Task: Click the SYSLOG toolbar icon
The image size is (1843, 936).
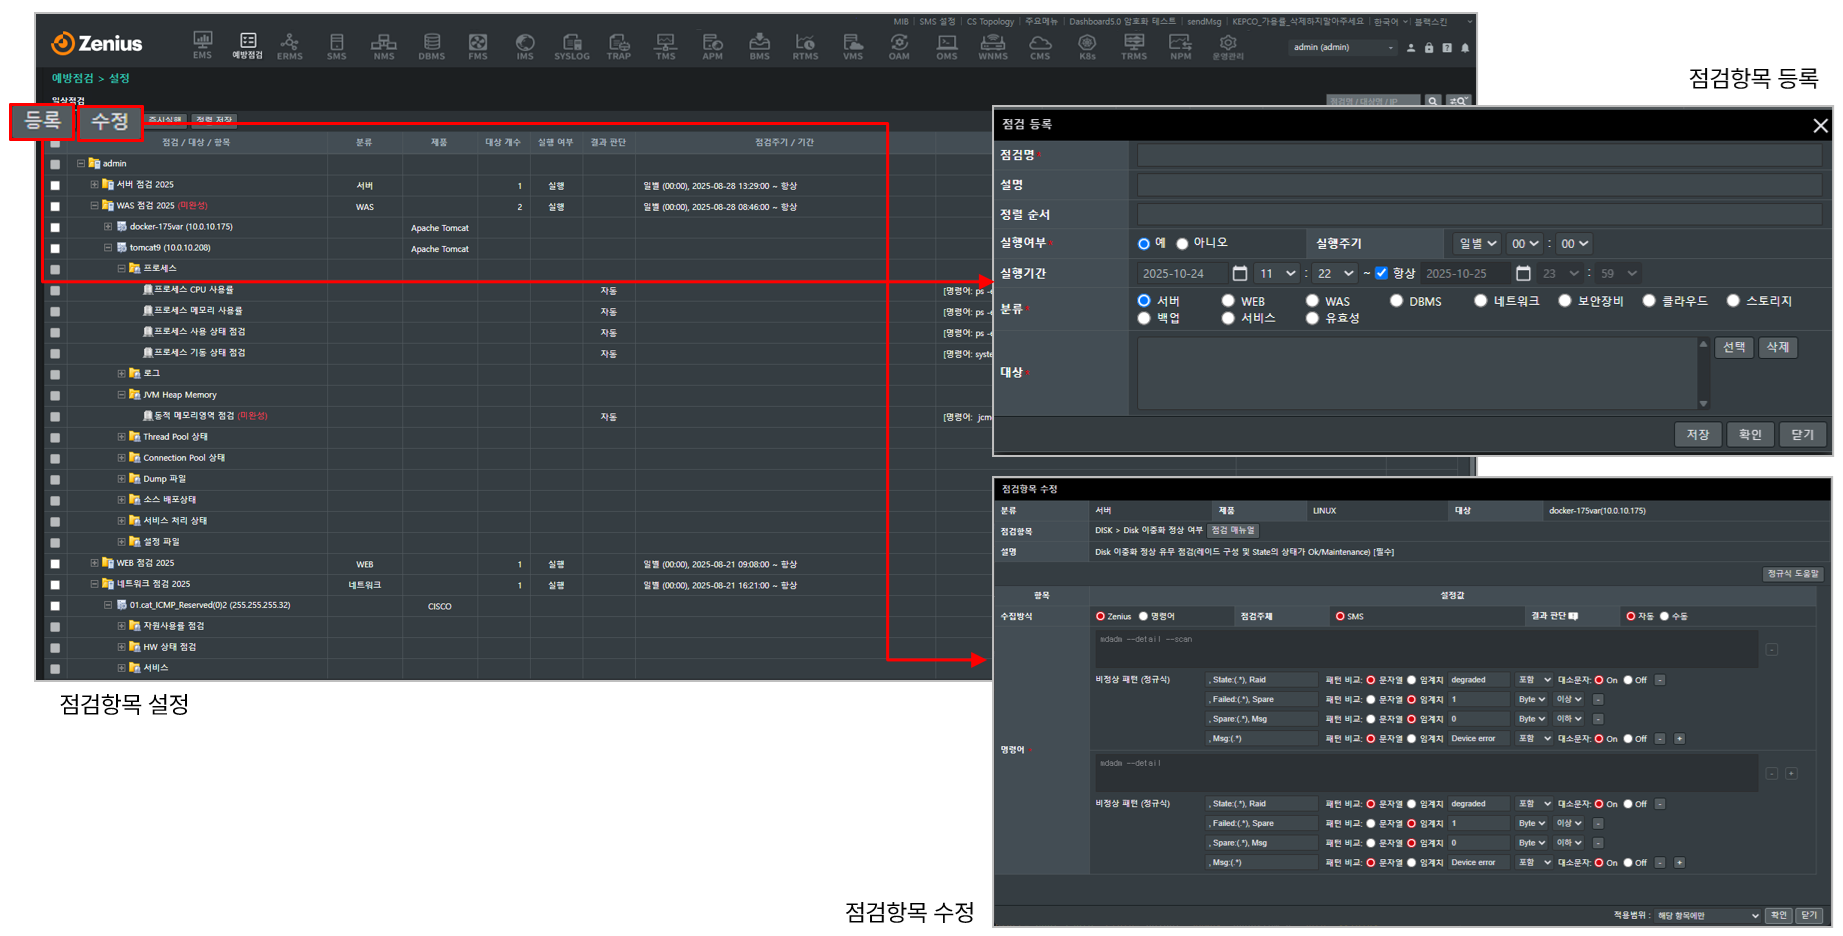Action: pyautogui.click(x=572, y=44)
